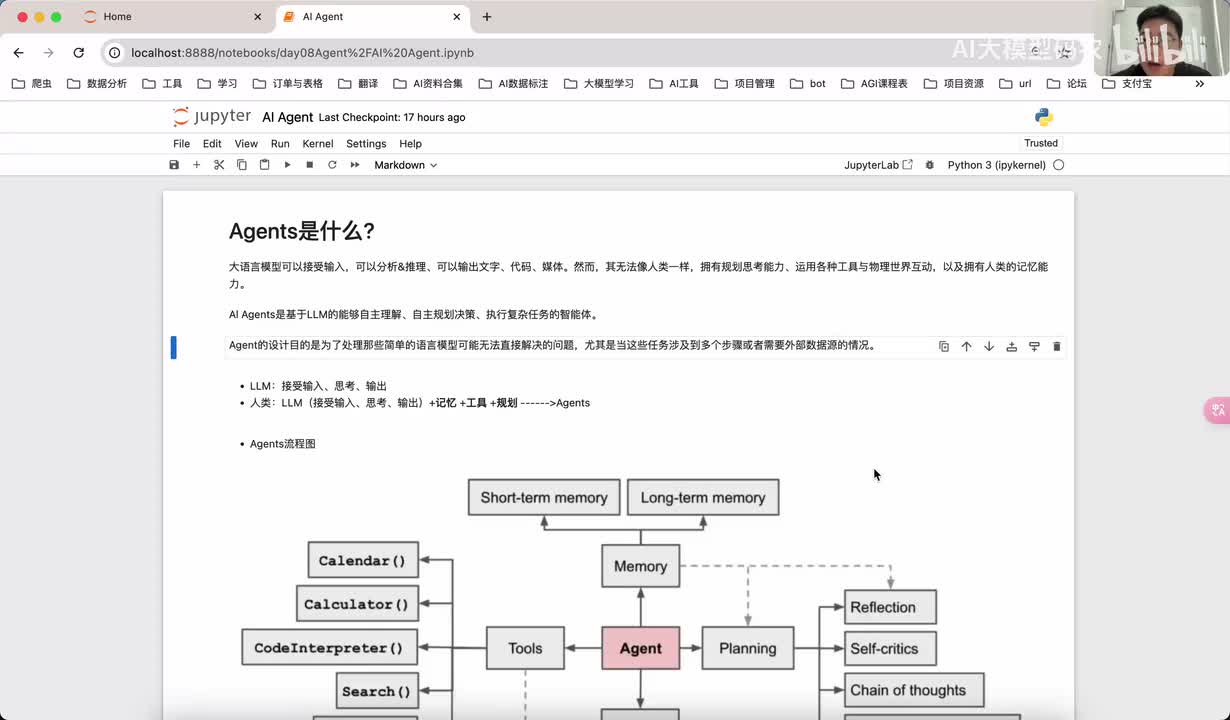Image resolution: width=1230 pixels, height=720 pixels.
Task: Open the cell type Markdown dropdown
Action: [x=405, y=165]
